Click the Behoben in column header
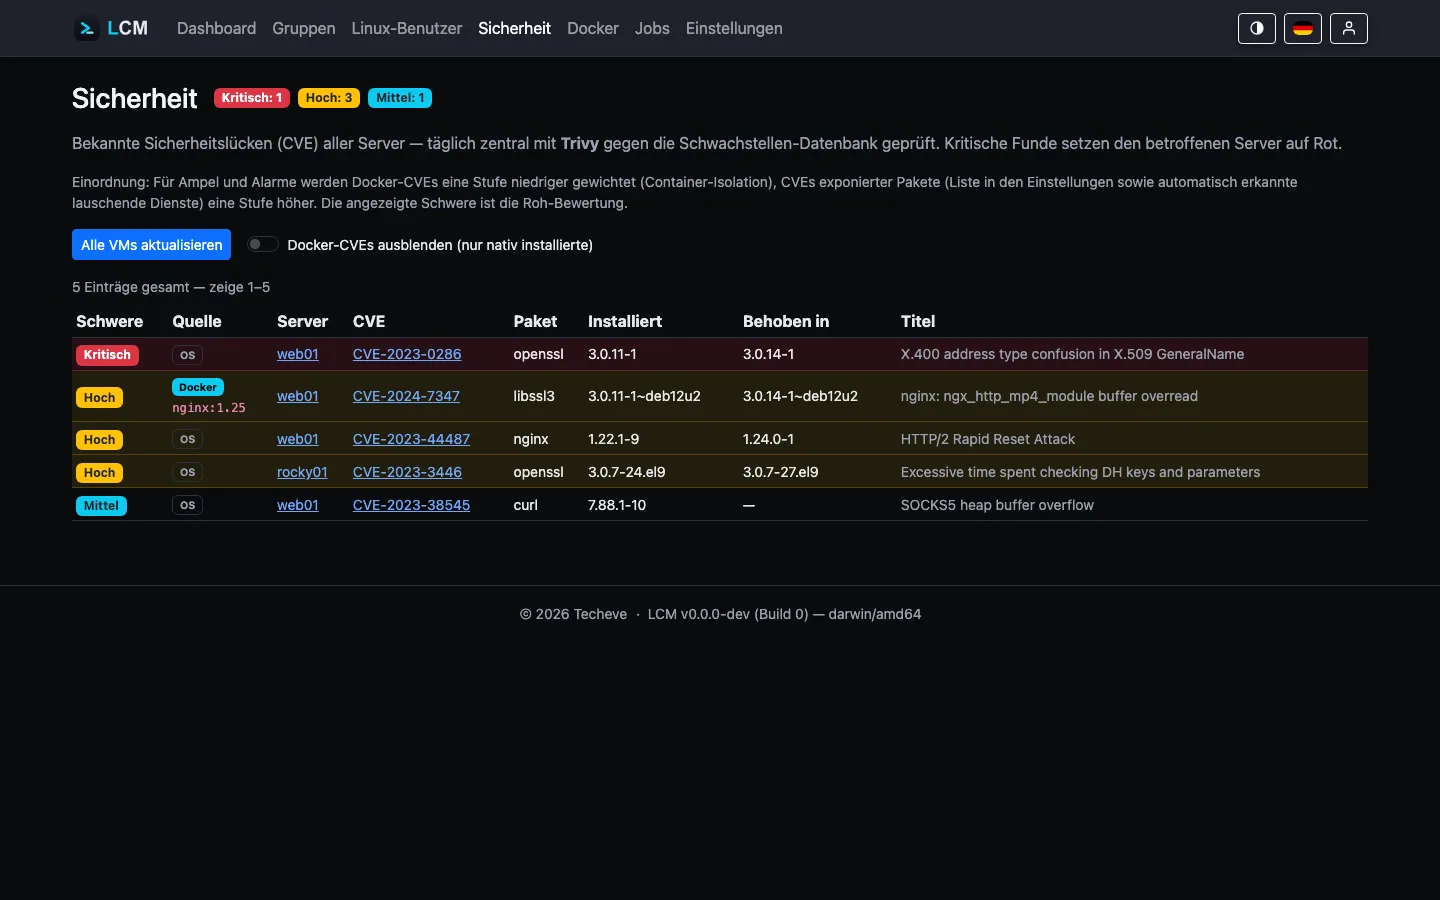Viewport: 1440px width, 900px height. click(x=786, y=321)
